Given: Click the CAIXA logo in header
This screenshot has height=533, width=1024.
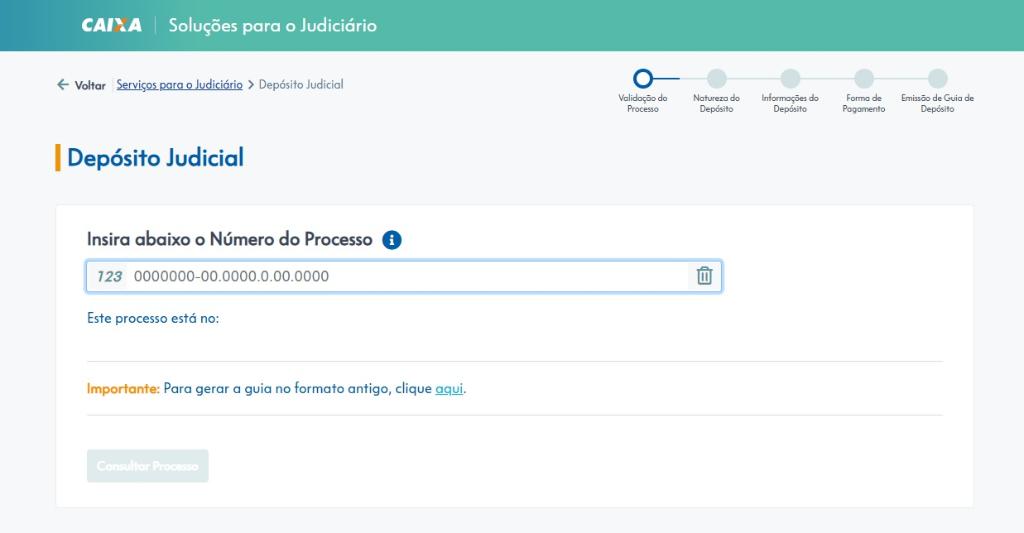Looking at the screenshot, I should tap(112, 25).
